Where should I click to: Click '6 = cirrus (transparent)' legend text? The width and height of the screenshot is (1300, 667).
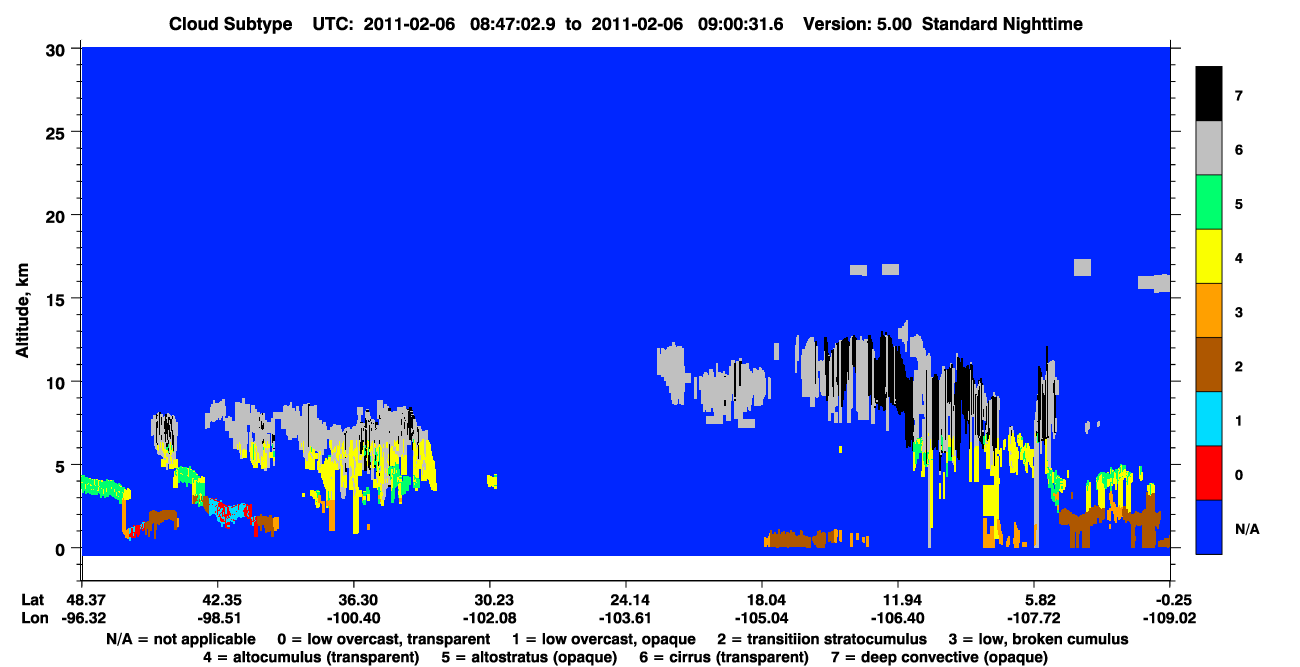pyautogui.click(x=723, y=657)
